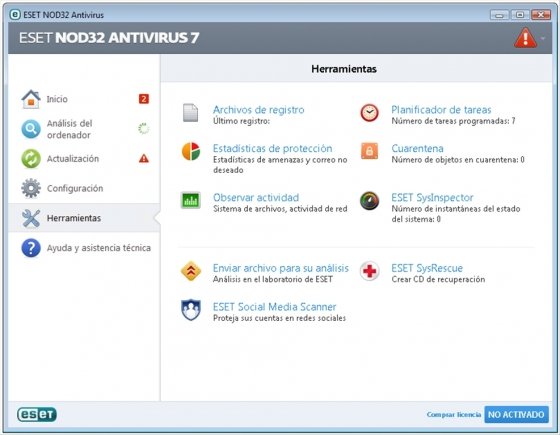Launch the ESET SysInspector link
Image resolution: width=560 pixels, height=435 pixels.
432,198
